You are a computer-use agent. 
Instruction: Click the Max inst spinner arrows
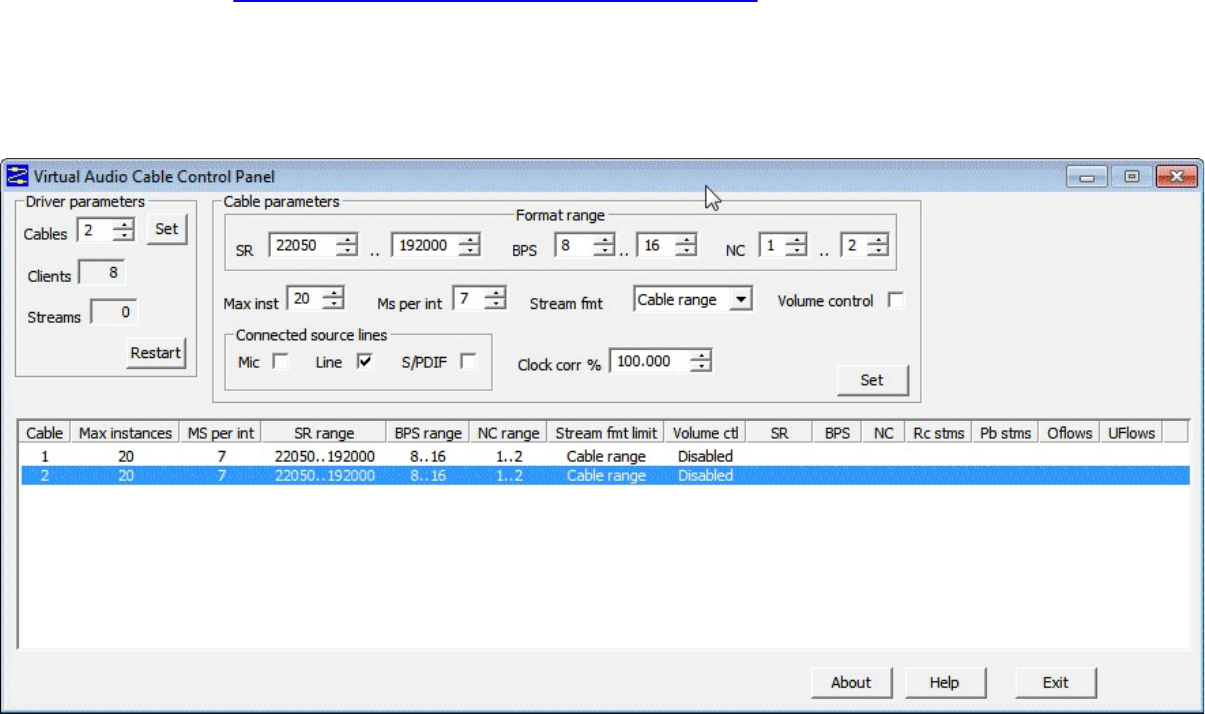point(333,298)
